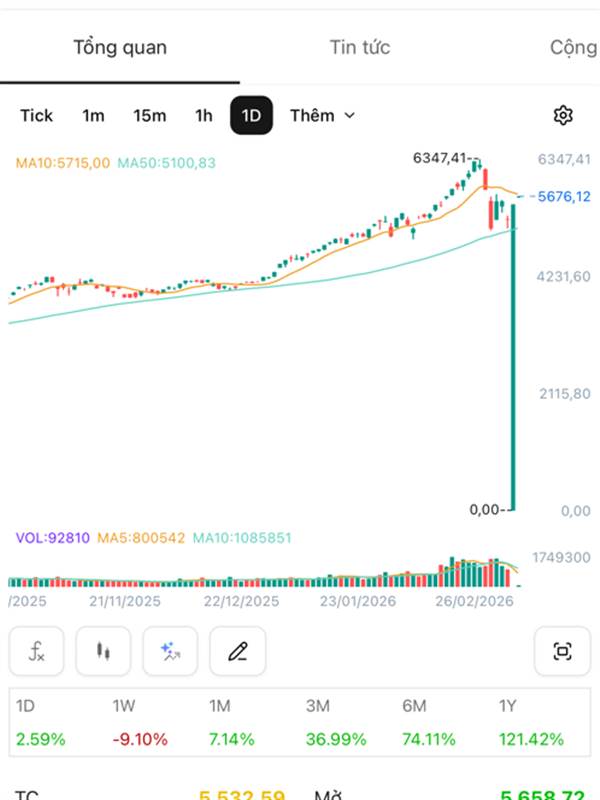Viewport: 600px width, 800px height.
Task: Expand chart to fullscreen view
Action: (x=562, y=652)
